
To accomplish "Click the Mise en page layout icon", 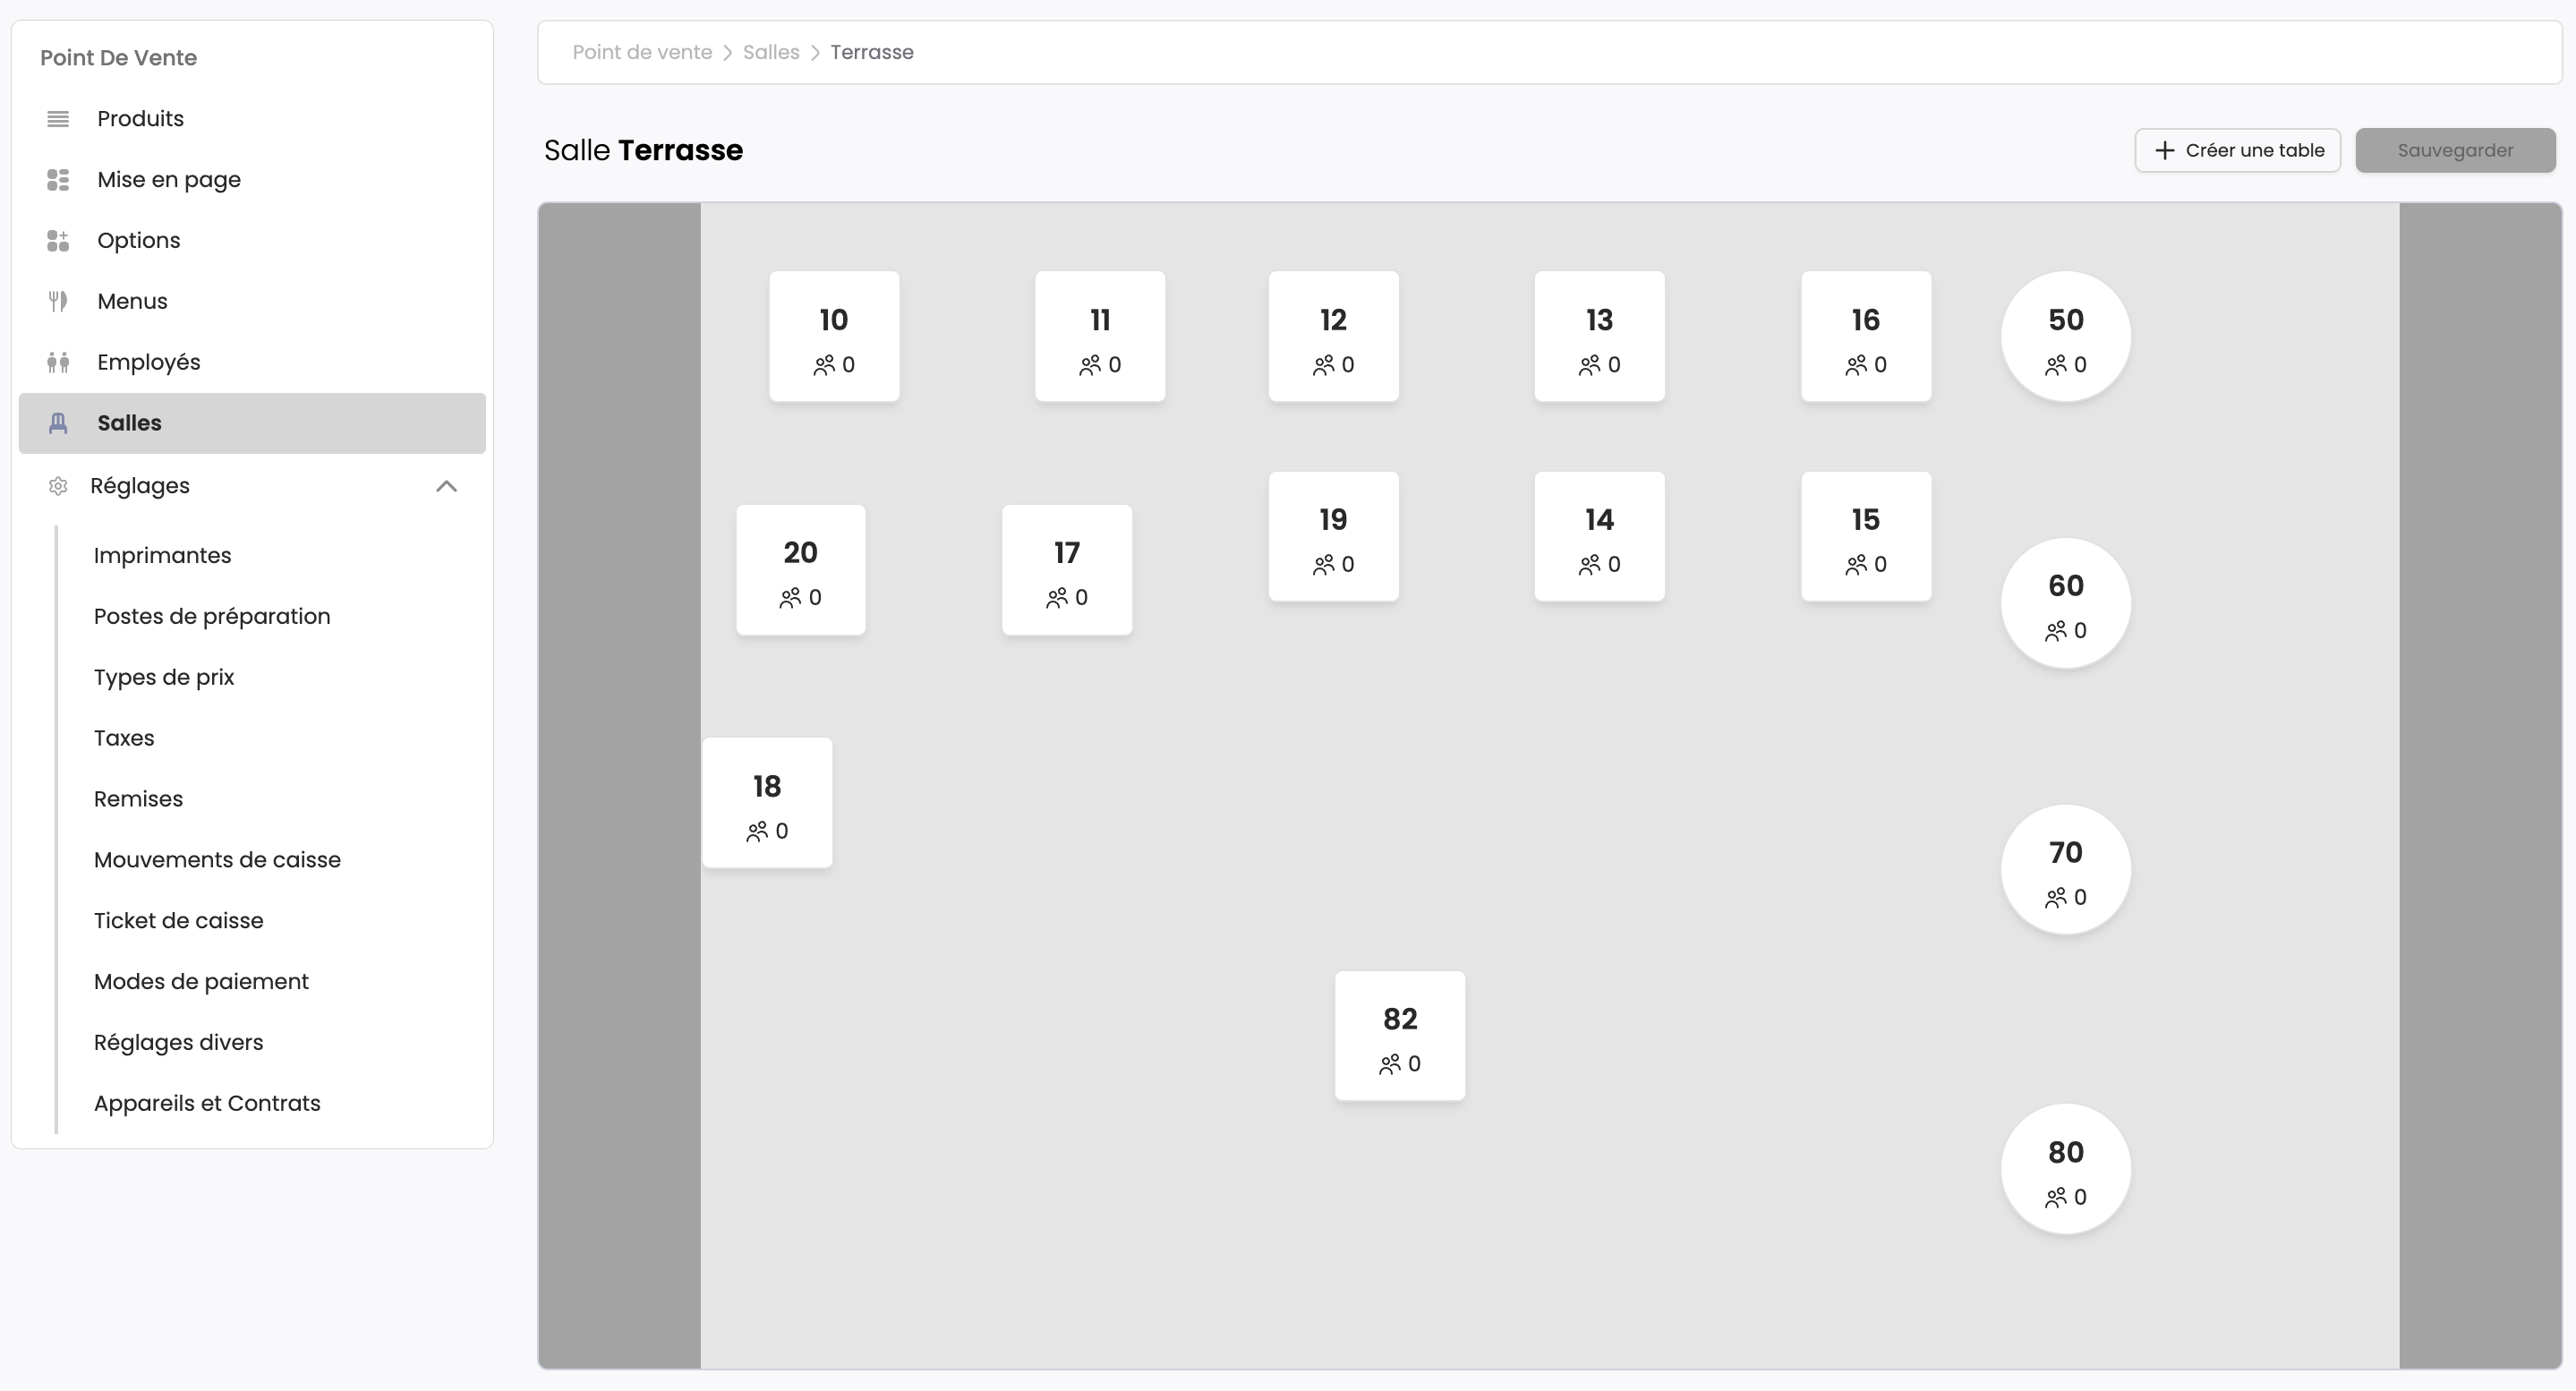I will click(x=58, y=180).
